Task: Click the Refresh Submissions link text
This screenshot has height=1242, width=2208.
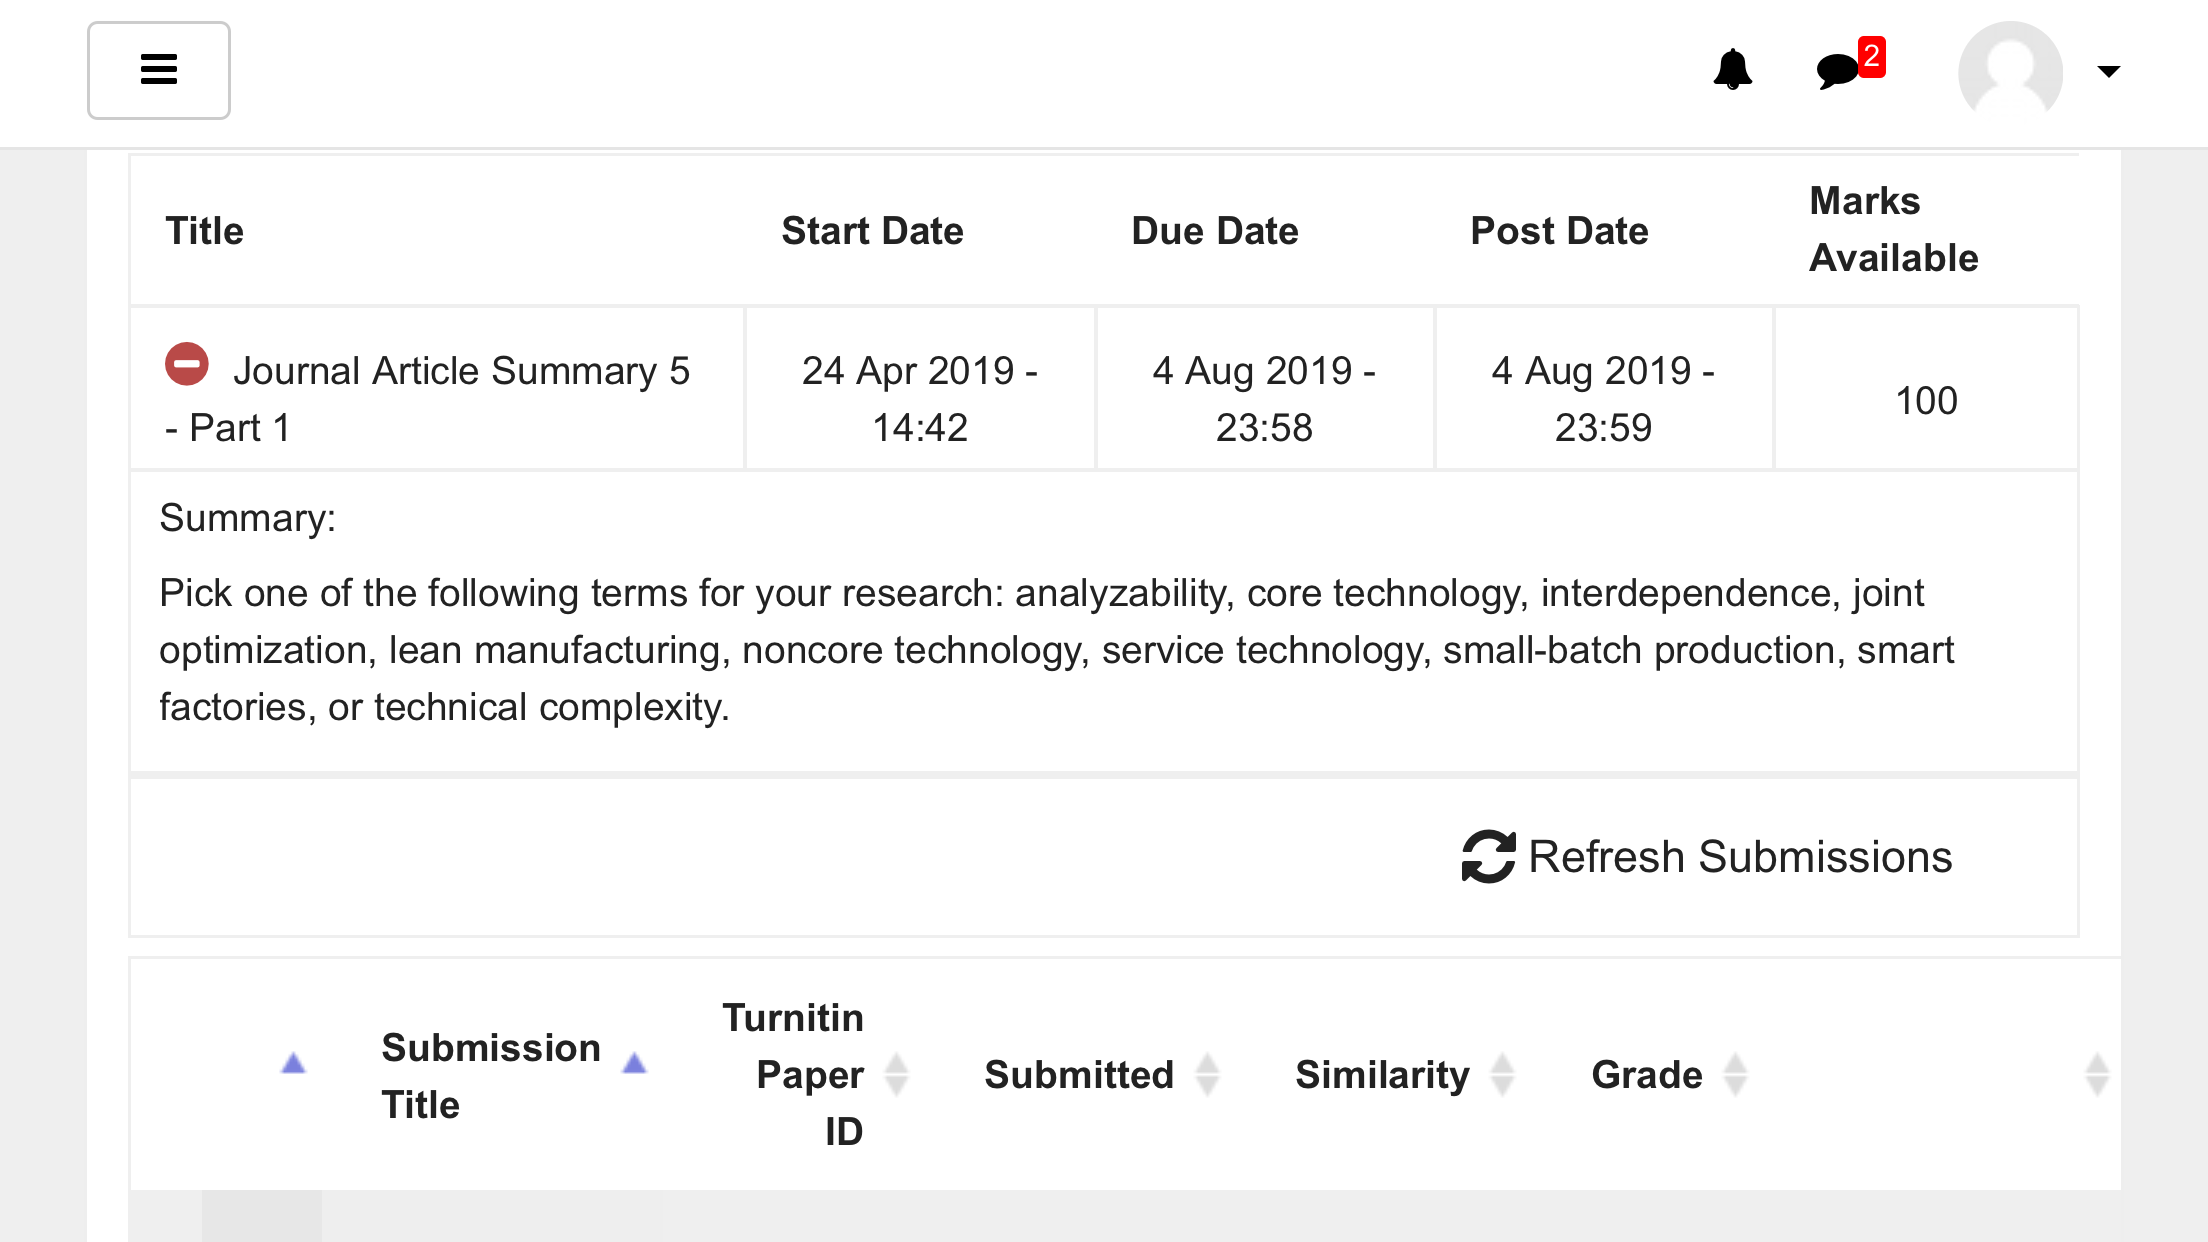Action: coord(1740,857)
